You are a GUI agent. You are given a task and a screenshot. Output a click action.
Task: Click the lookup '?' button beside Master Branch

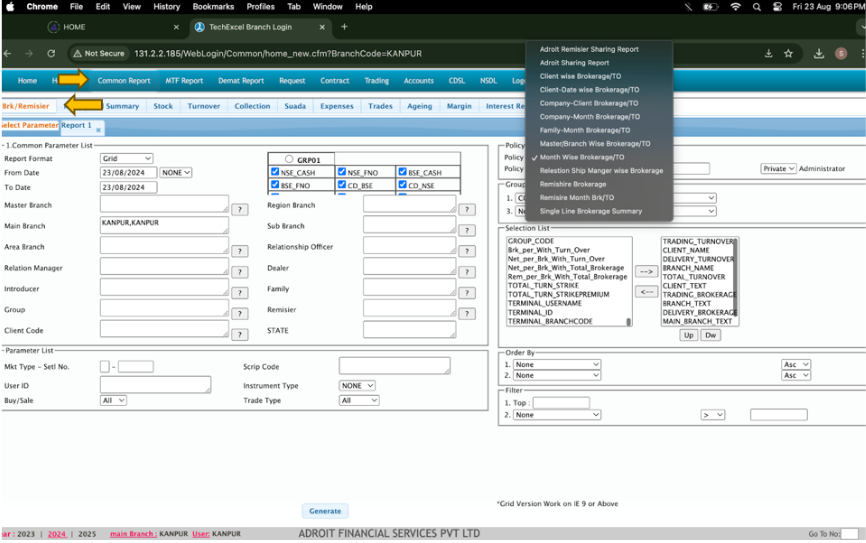tap(240, 209)
